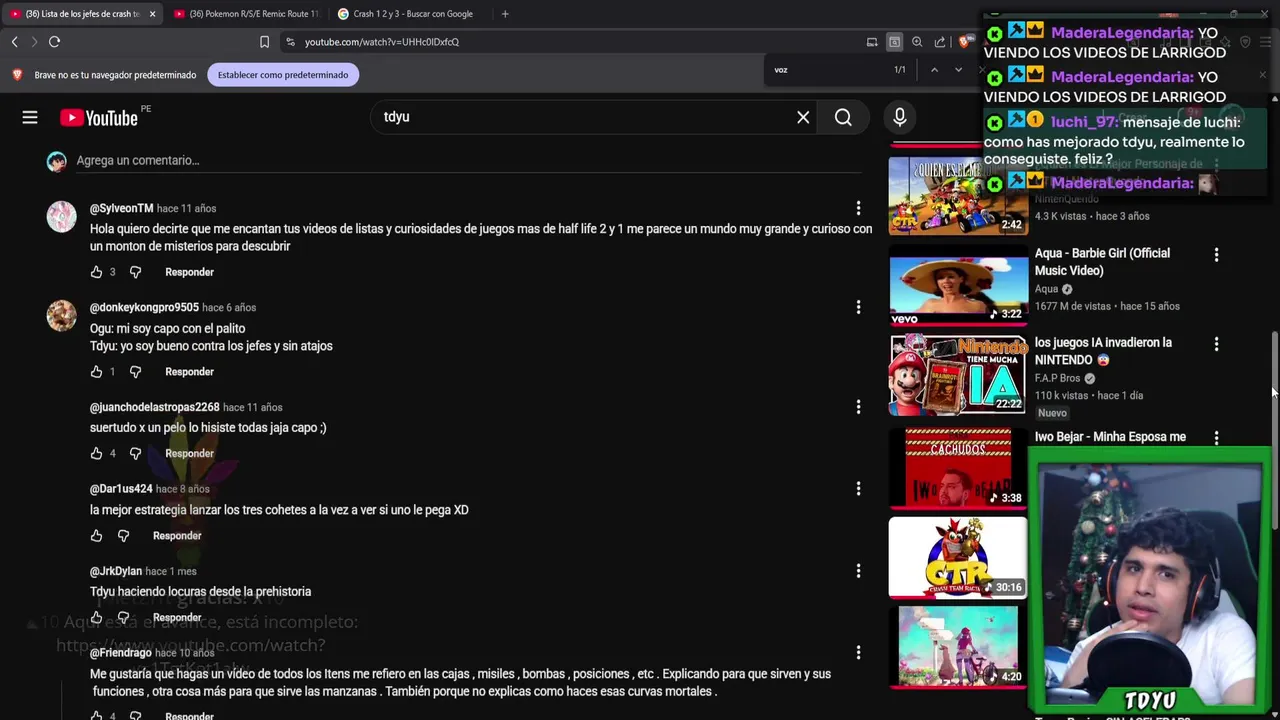Open the options menu on @donkeykongpro9505's comment
Screen dimensions: 1280x720
coord(858,307)
